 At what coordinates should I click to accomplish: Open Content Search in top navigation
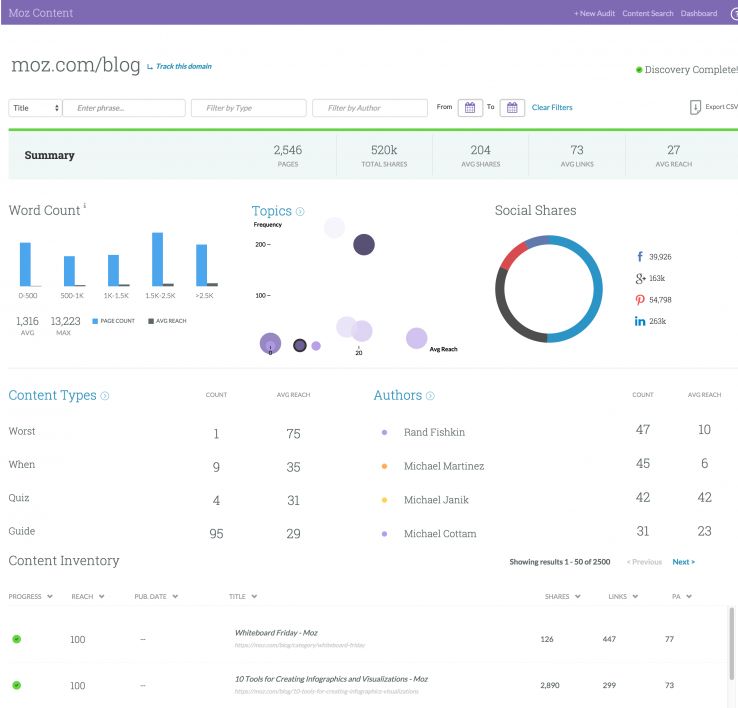point(648,13)
